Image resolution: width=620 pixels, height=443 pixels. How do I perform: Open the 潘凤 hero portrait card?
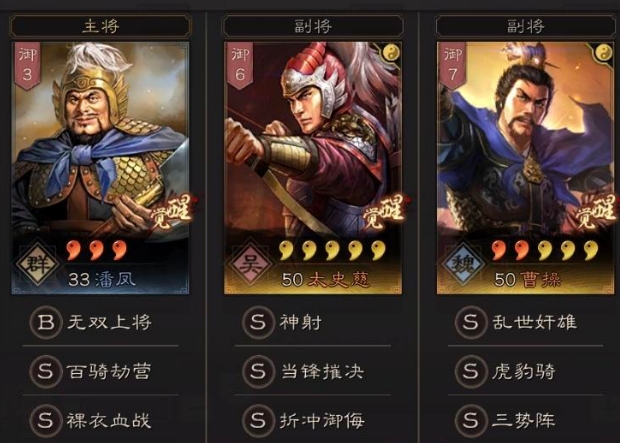pyautogui.click(x=100, y=168)
